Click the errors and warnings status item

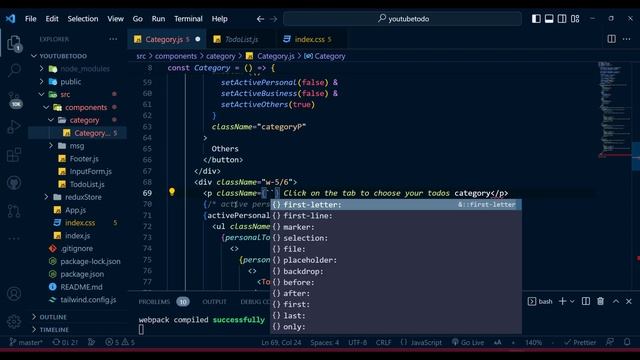[120, 342]
